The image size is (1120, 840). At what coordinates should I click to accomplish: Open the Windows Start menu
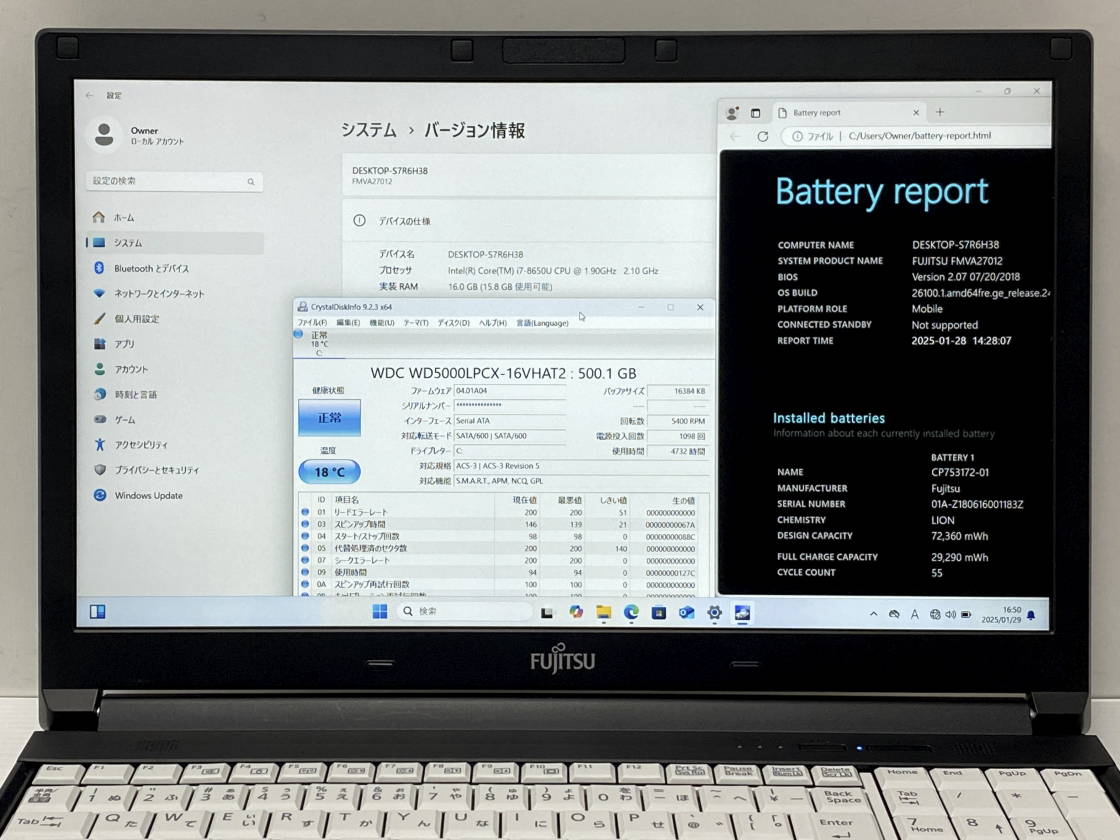point(380,611)
